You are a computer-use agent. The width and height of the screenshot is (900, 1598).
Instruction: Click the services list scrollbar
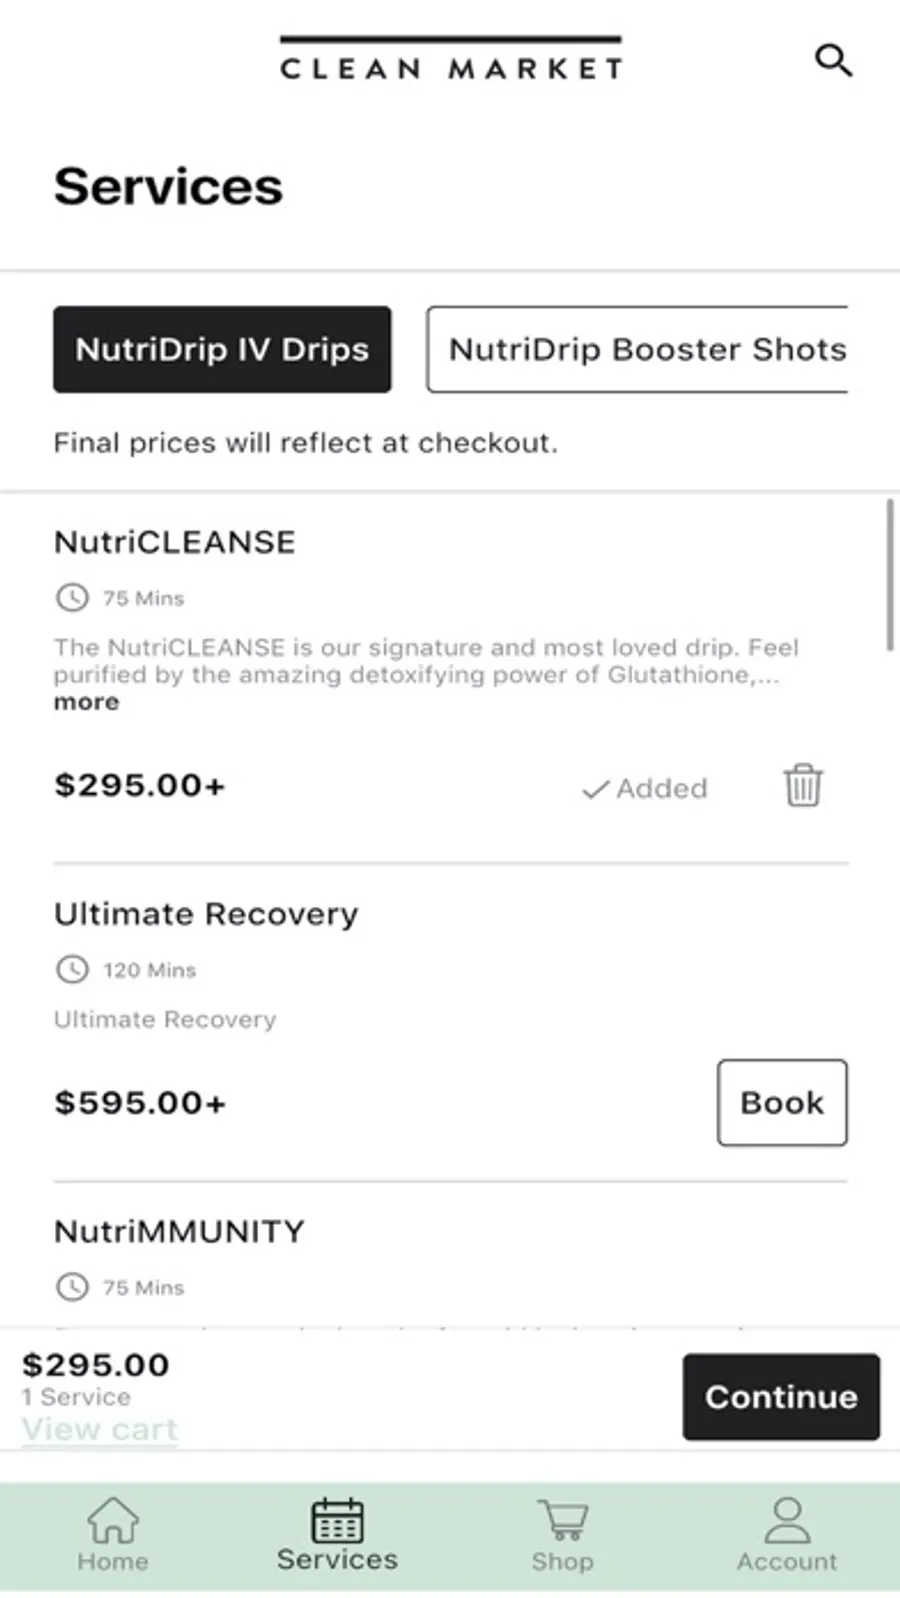pyautogui.click(x=889, y=575)
